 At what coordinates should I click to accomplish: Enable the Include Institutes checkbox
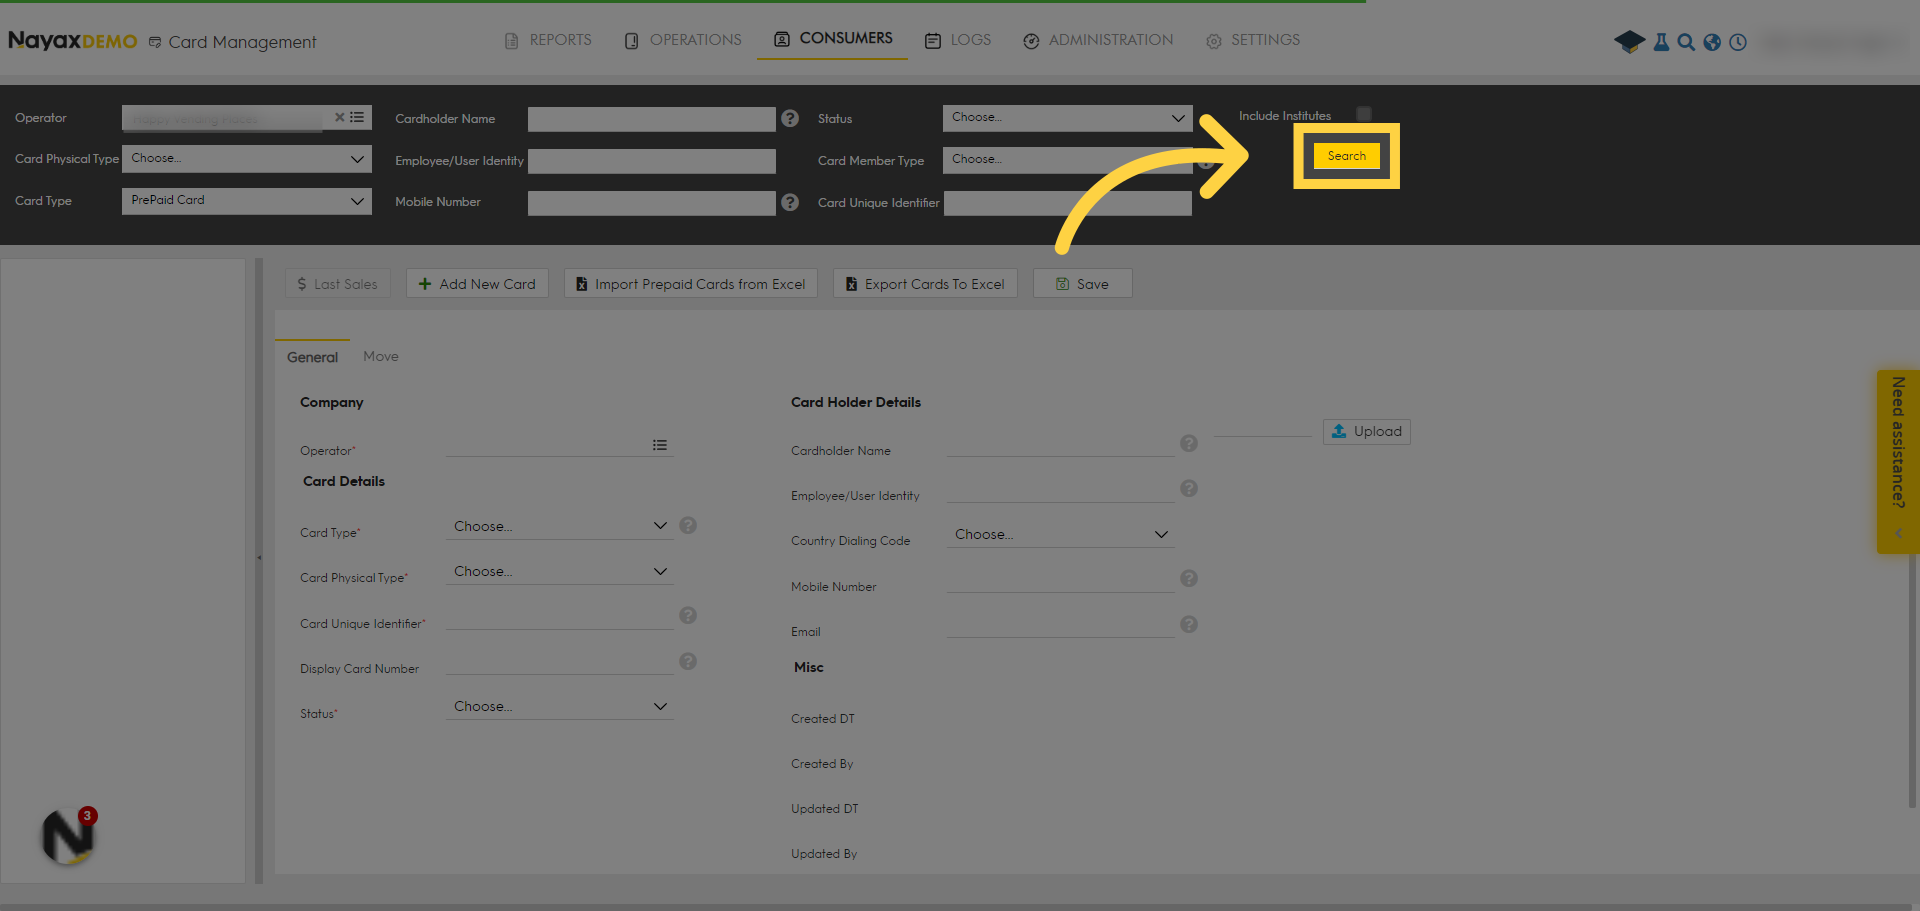[x=1364, y=114]
